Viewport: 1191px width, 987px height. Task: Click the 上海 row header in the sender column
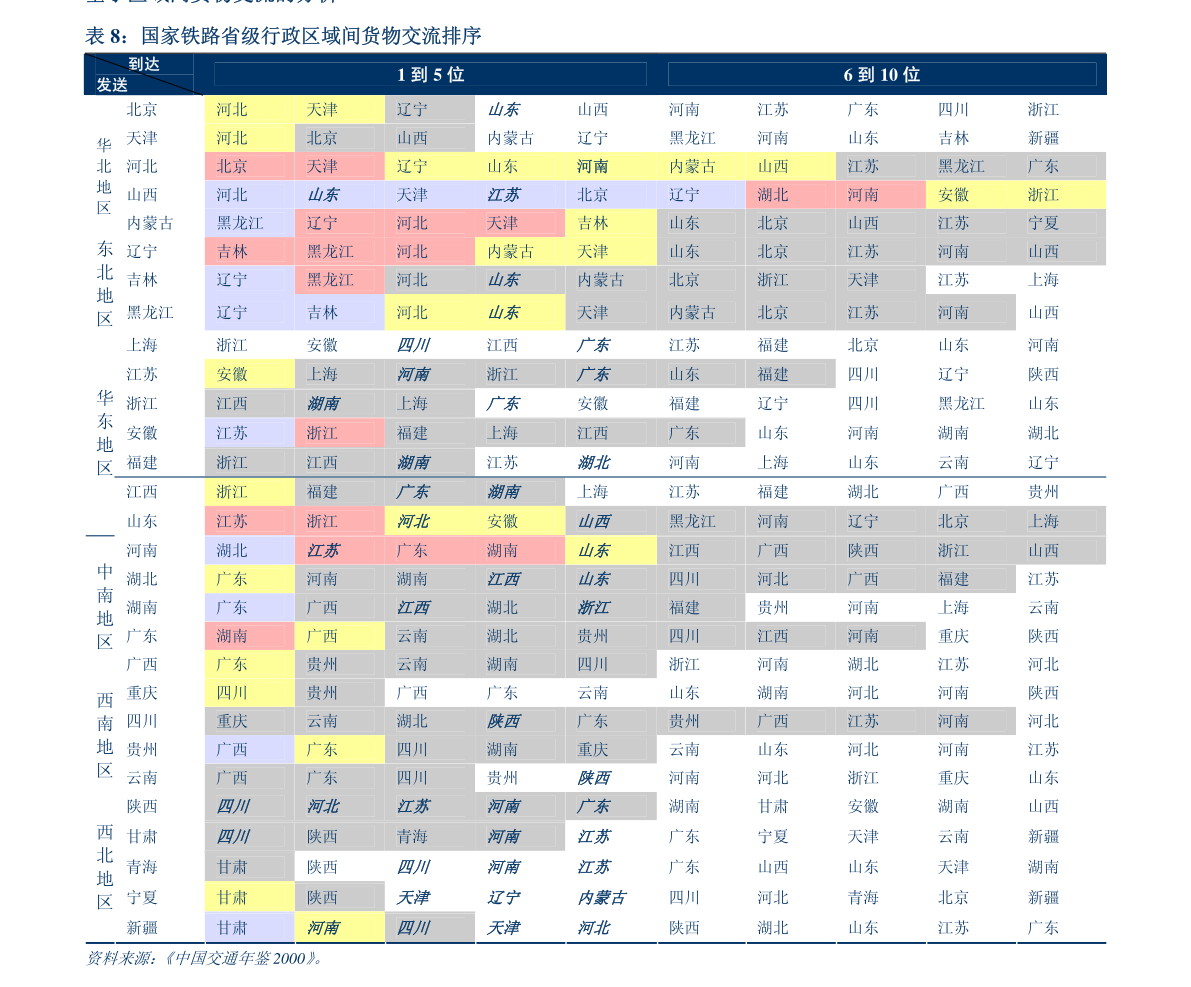click(x=142, y=345)
